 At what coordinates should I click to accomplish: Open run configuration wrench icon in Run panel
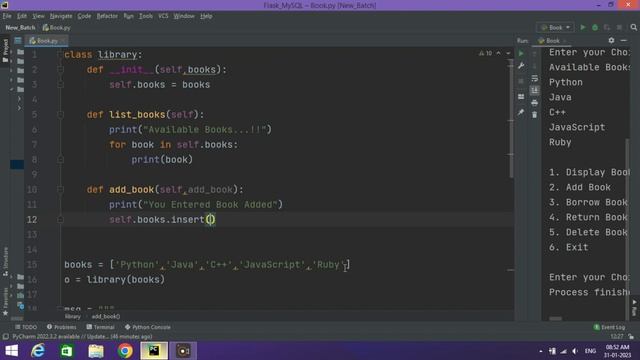521,66
